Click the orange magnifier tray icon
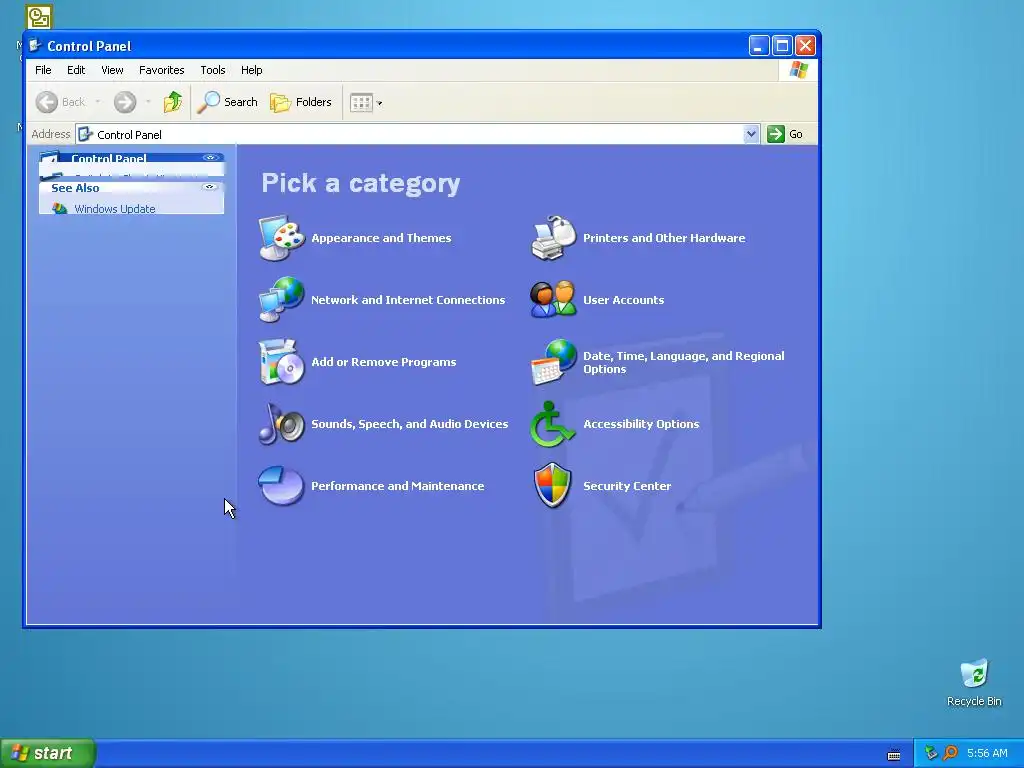The image size is (1024, 768). [950, 753]
